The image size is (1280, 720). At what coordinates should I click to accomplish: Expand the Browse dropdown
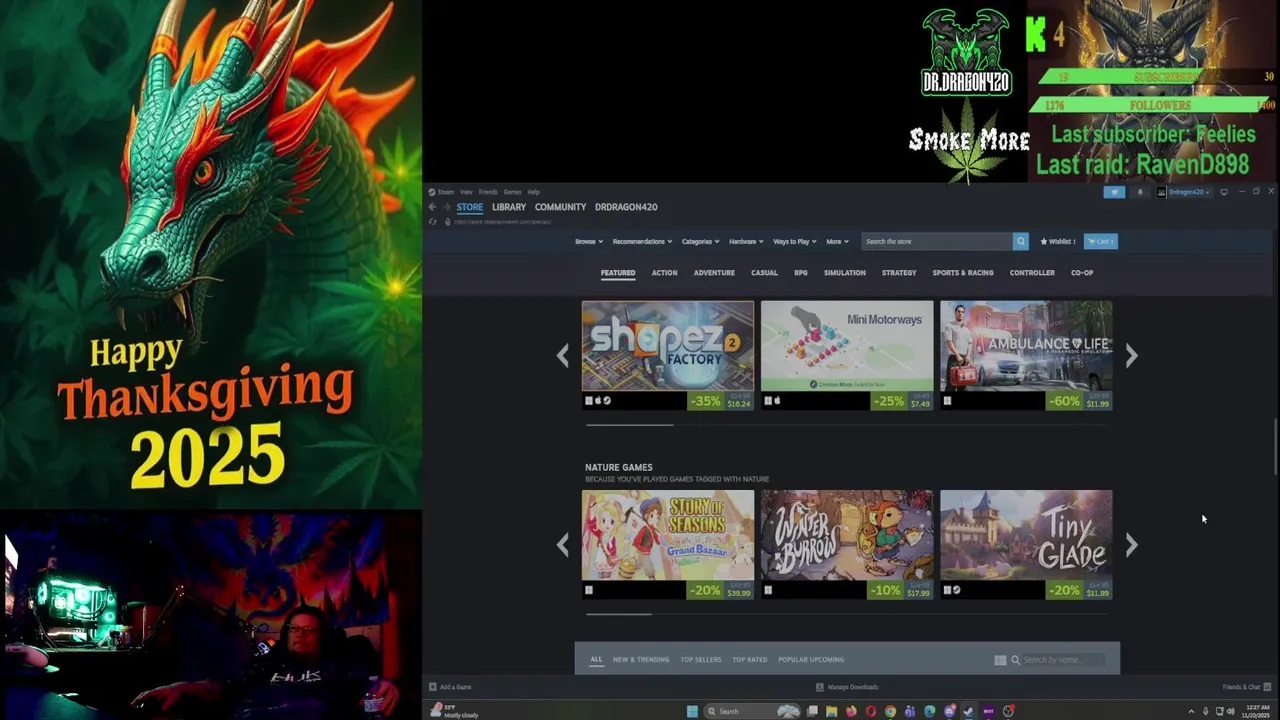[588, 241]
